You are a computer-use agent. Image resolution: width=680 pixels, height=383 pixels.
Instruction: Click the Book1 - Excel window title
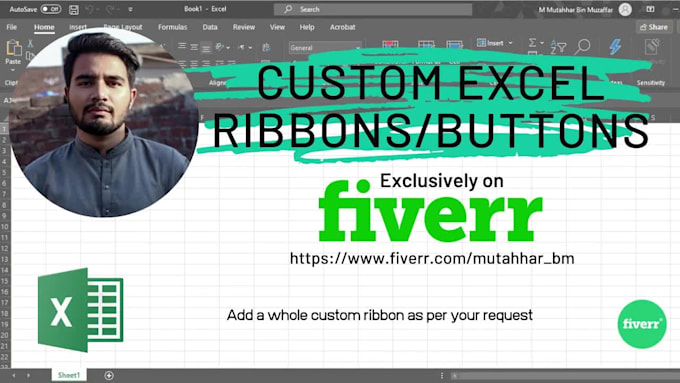pos(205,9)
